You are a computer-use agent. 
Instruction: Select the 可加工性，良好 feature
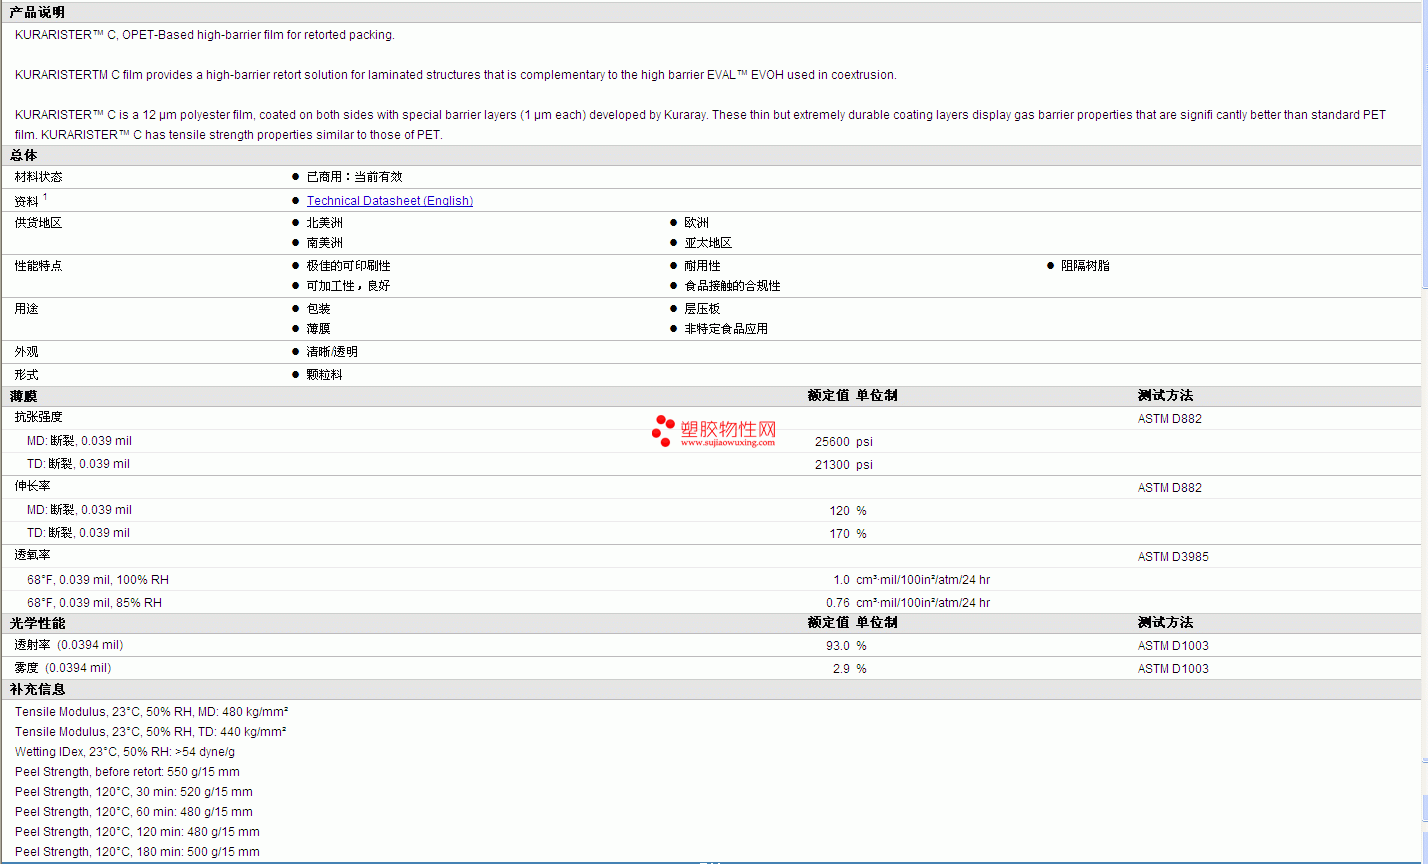coord(348,286)
